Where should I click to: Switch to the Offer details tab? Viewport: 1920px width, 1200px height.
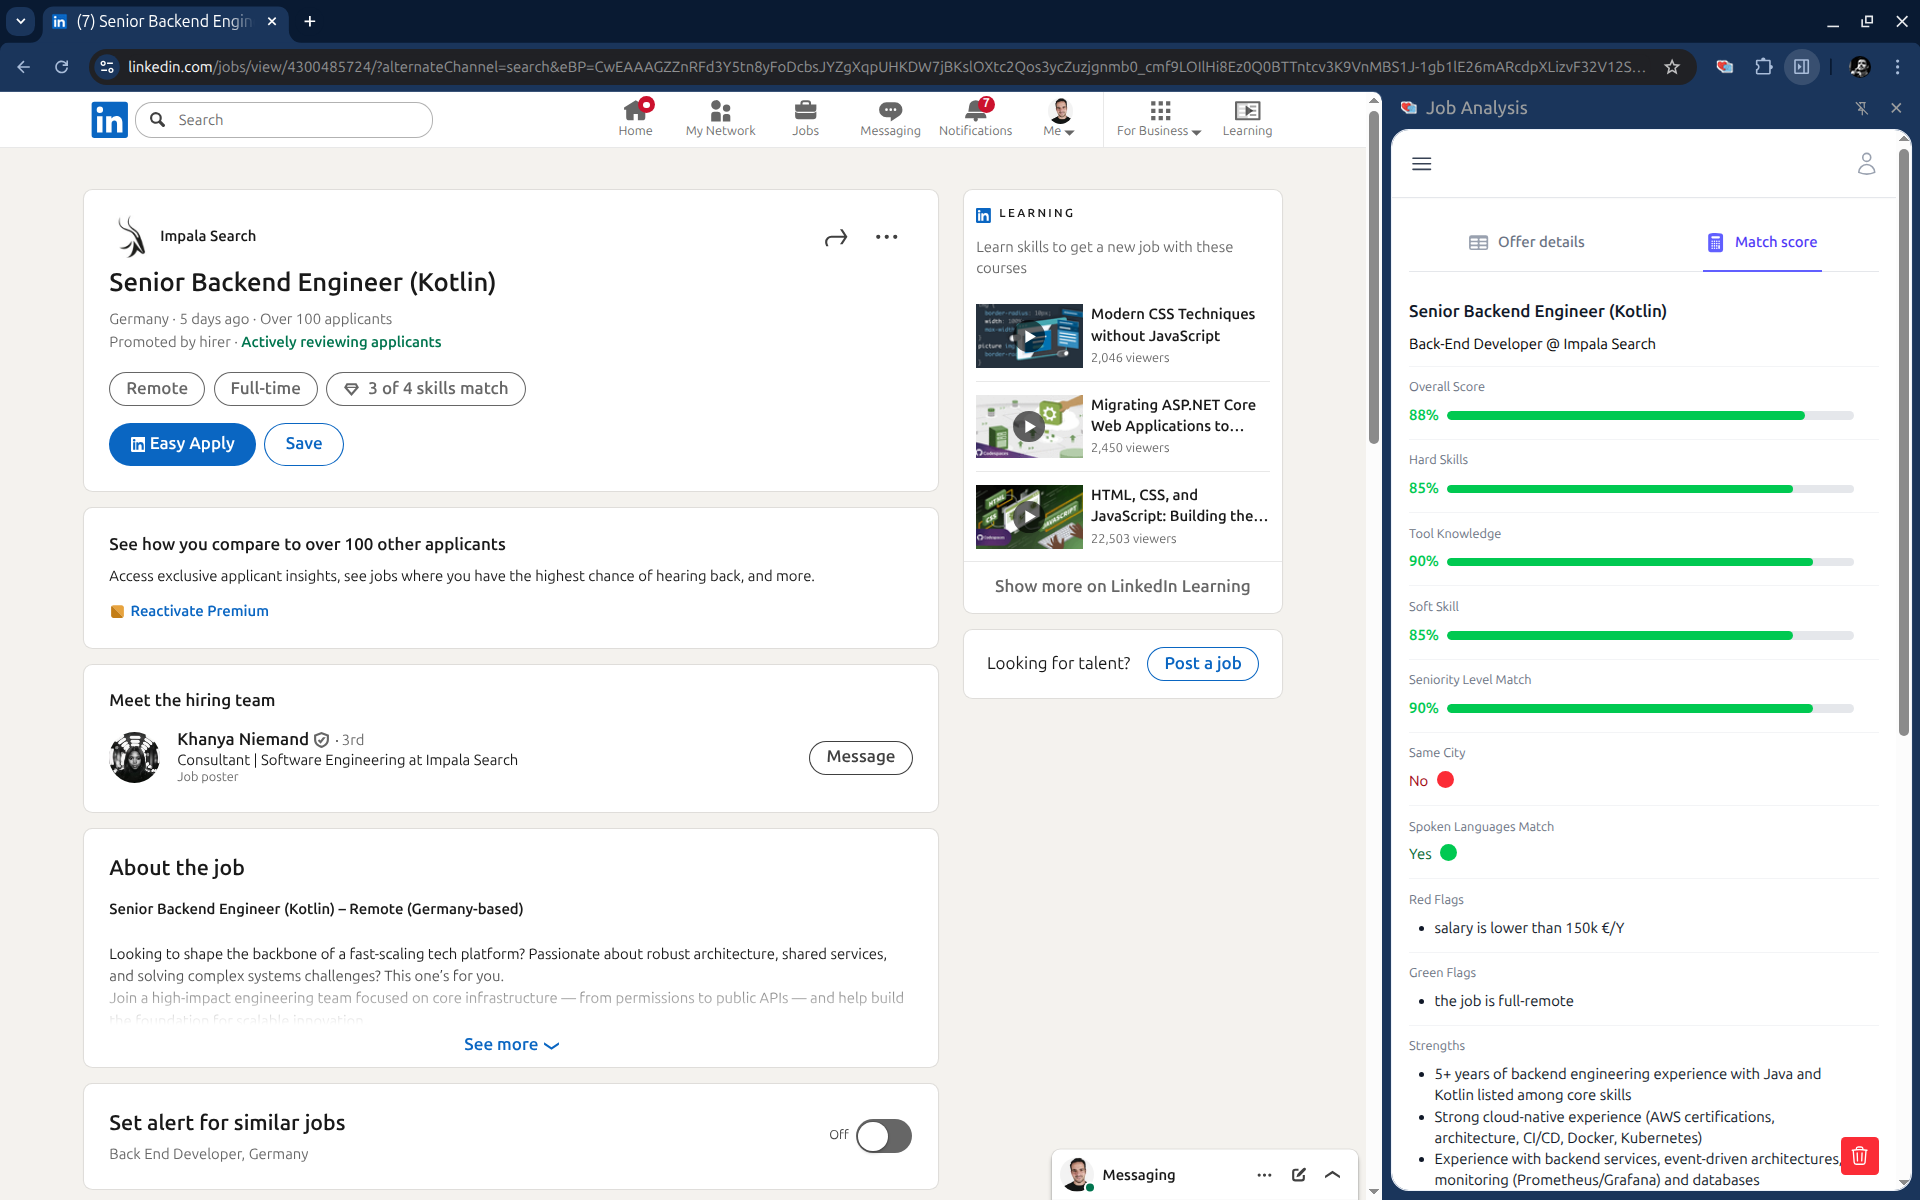tap(1526, 242)
